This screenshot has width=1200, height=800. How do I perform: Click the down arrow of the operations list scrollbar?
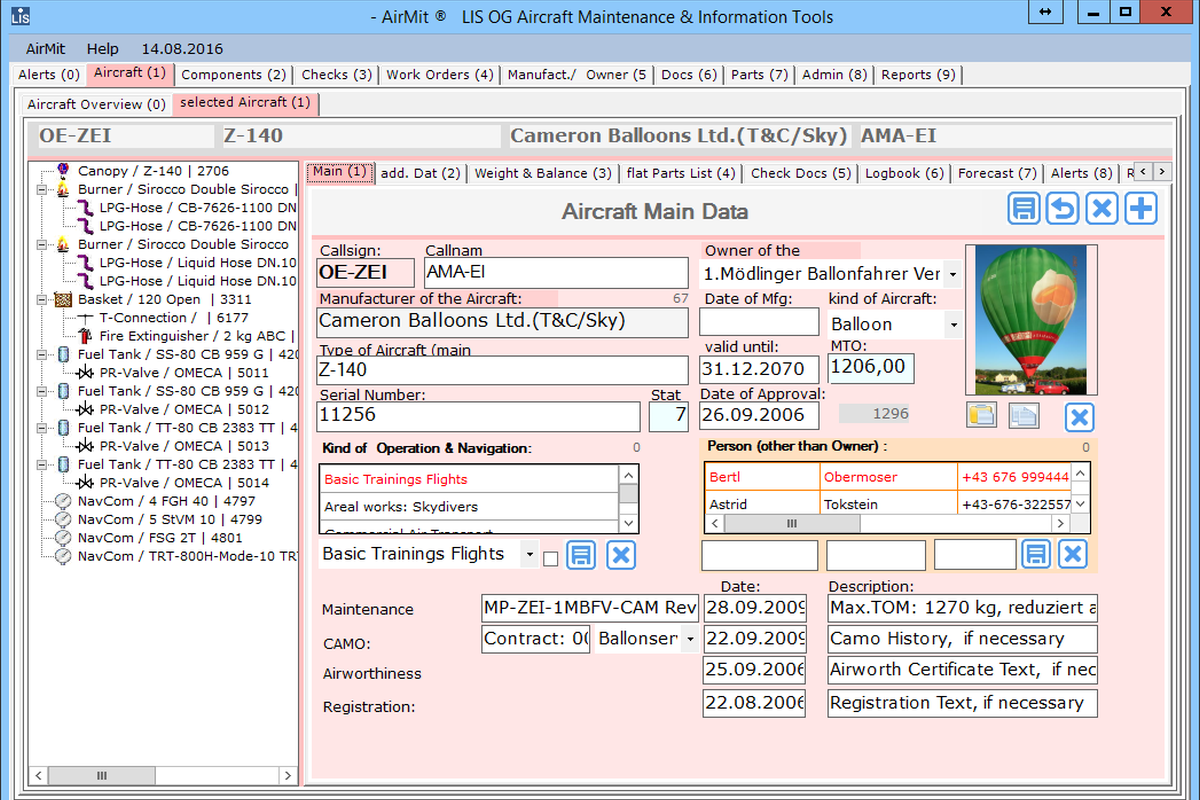coord(628,523)
